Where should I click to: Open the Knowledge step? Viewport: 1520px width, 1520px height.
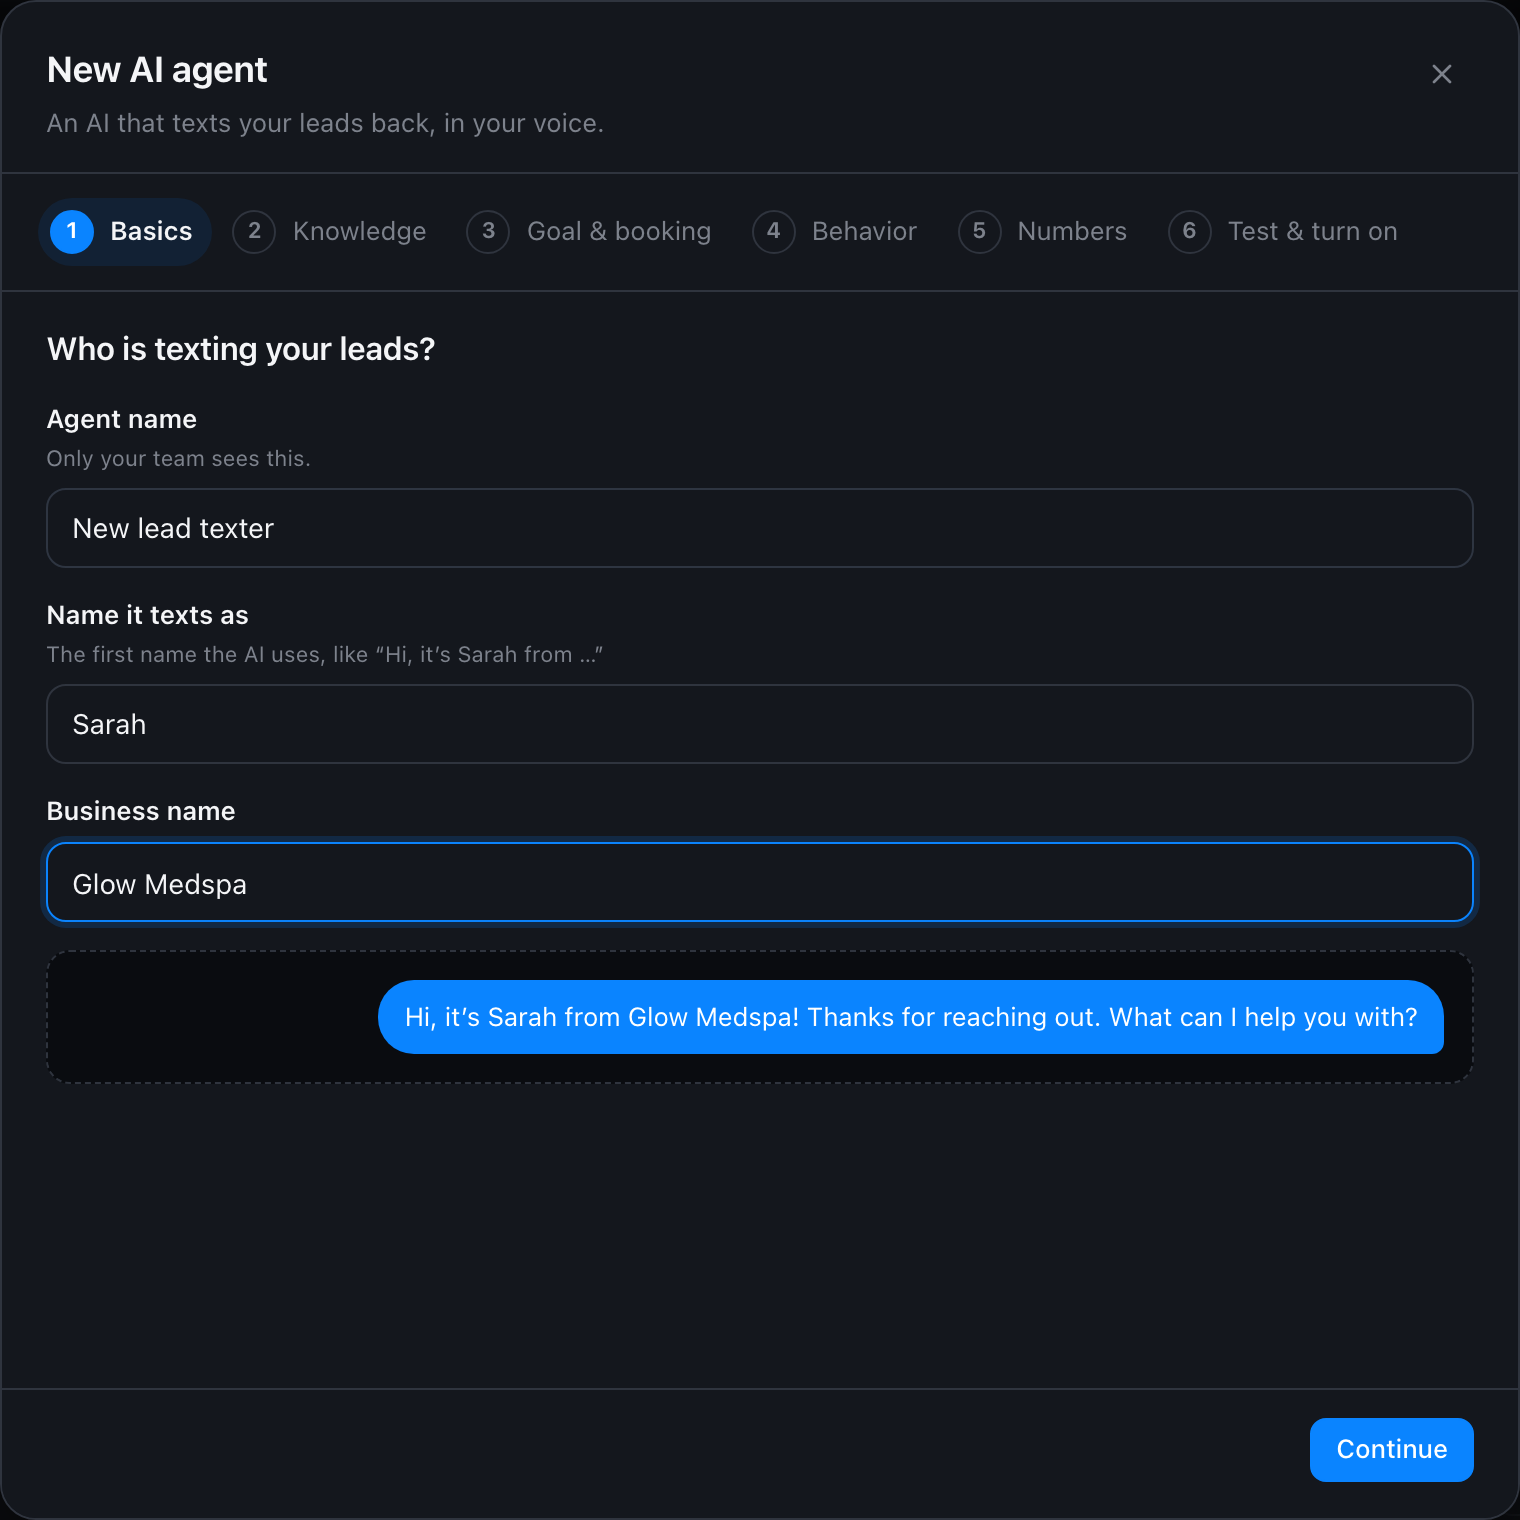(x=330, y=232)
